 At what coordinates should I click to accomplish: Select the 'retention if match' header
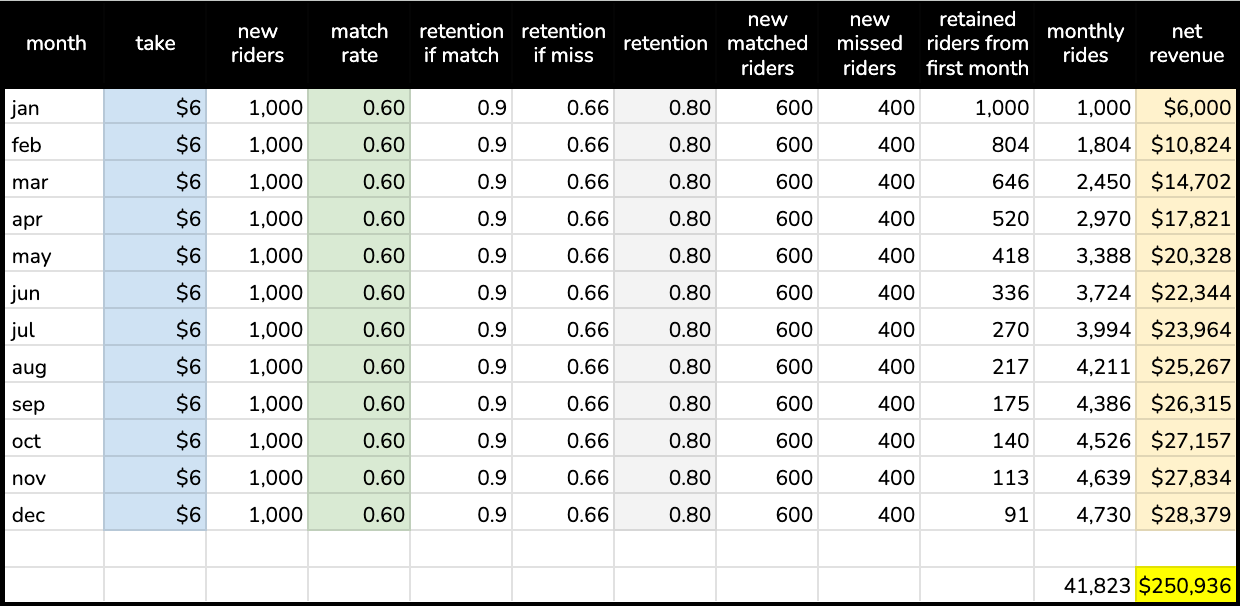pos(461,44)
